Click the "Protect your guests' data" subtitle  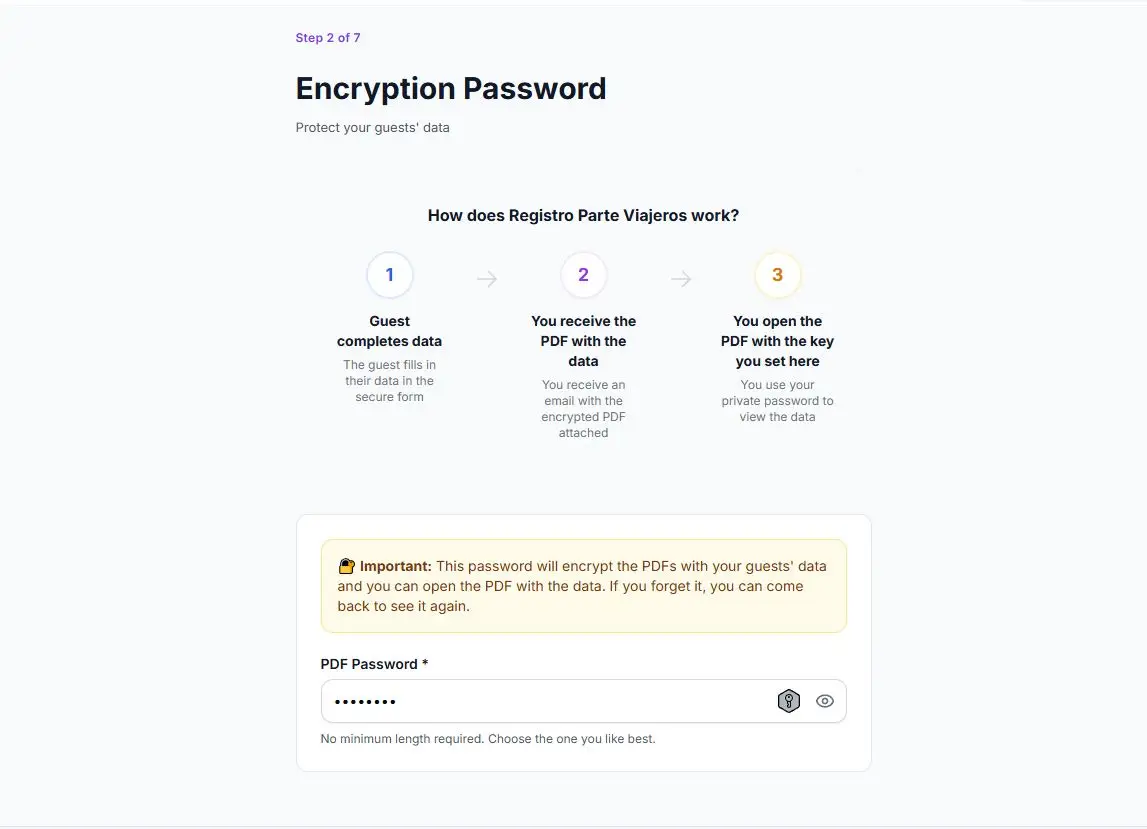point(373,128)
